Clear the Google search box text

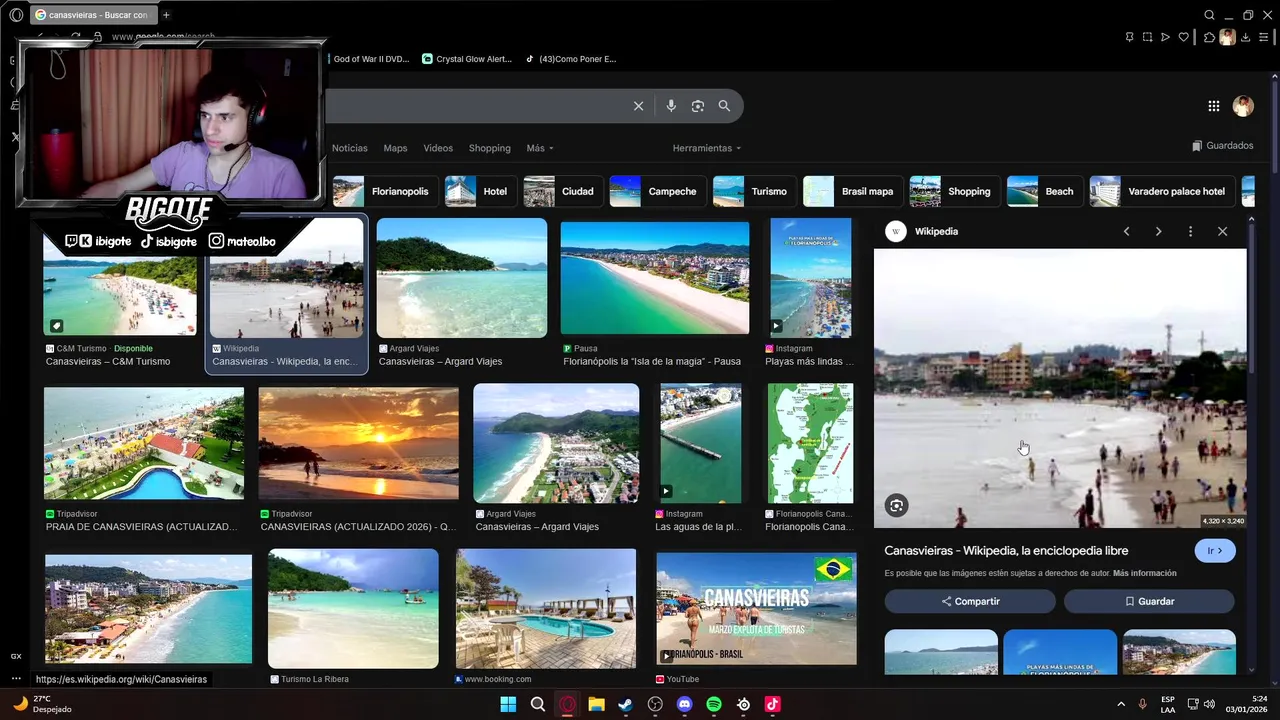(x=638, y=106)
